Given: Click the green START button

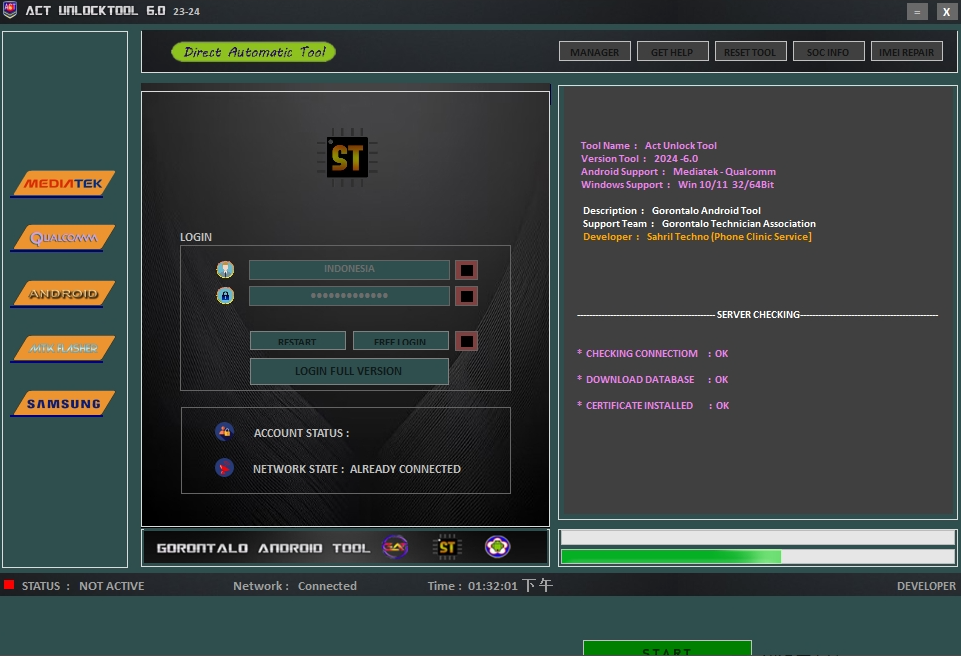Looking at the screenshot, I should click(667, 648).
